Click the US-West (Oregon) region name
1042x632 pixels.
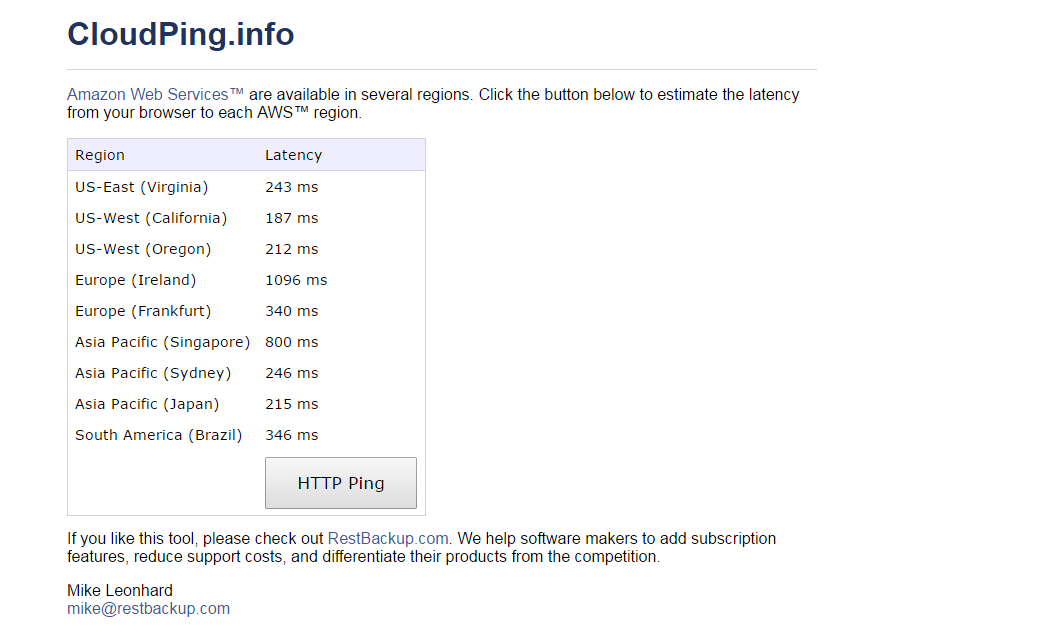pyautogui.click(x=143, y=249)
